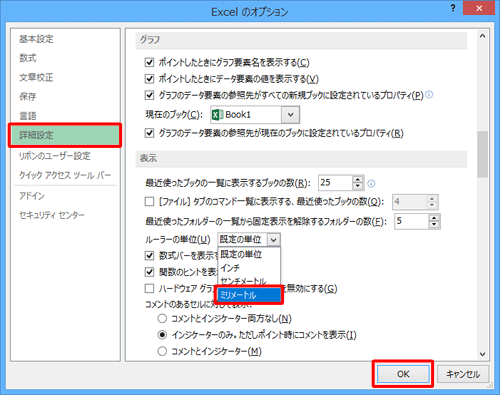
Task: Choose センチメートル from ruler unit list
Action: pos(249,281)
